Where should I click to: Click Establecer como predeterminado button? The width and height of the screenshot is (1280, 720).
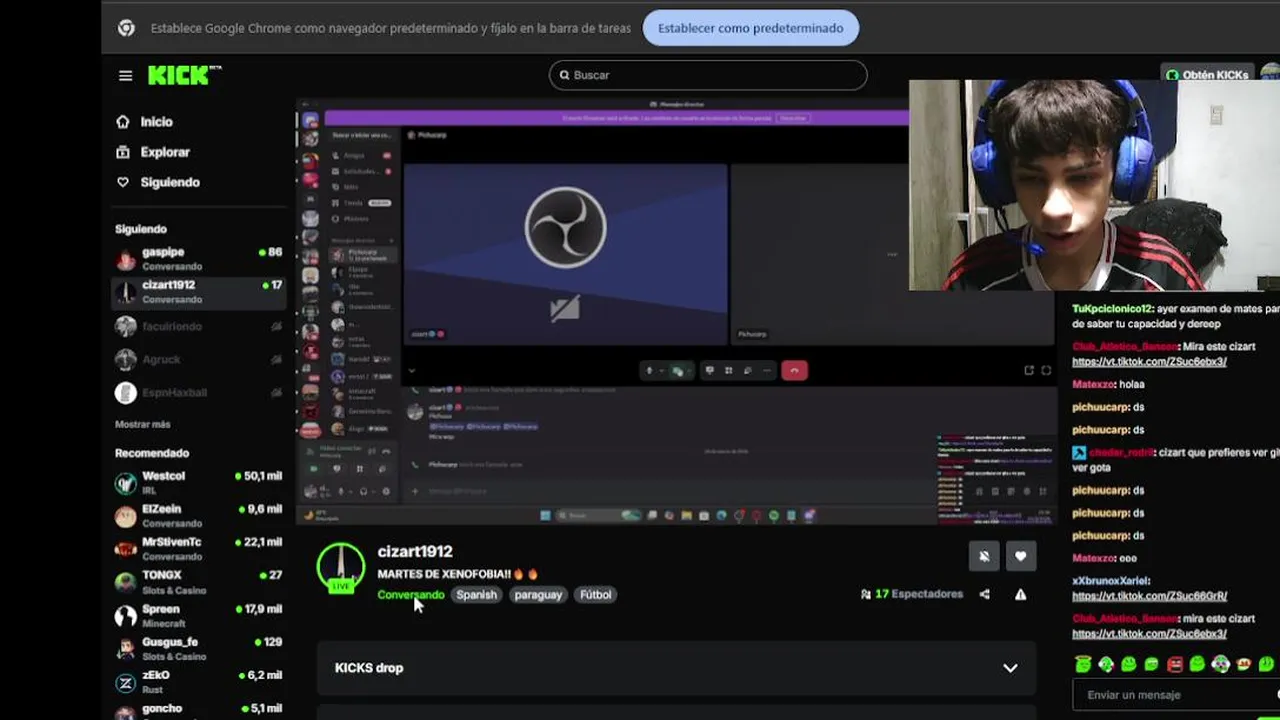[751, 28]
